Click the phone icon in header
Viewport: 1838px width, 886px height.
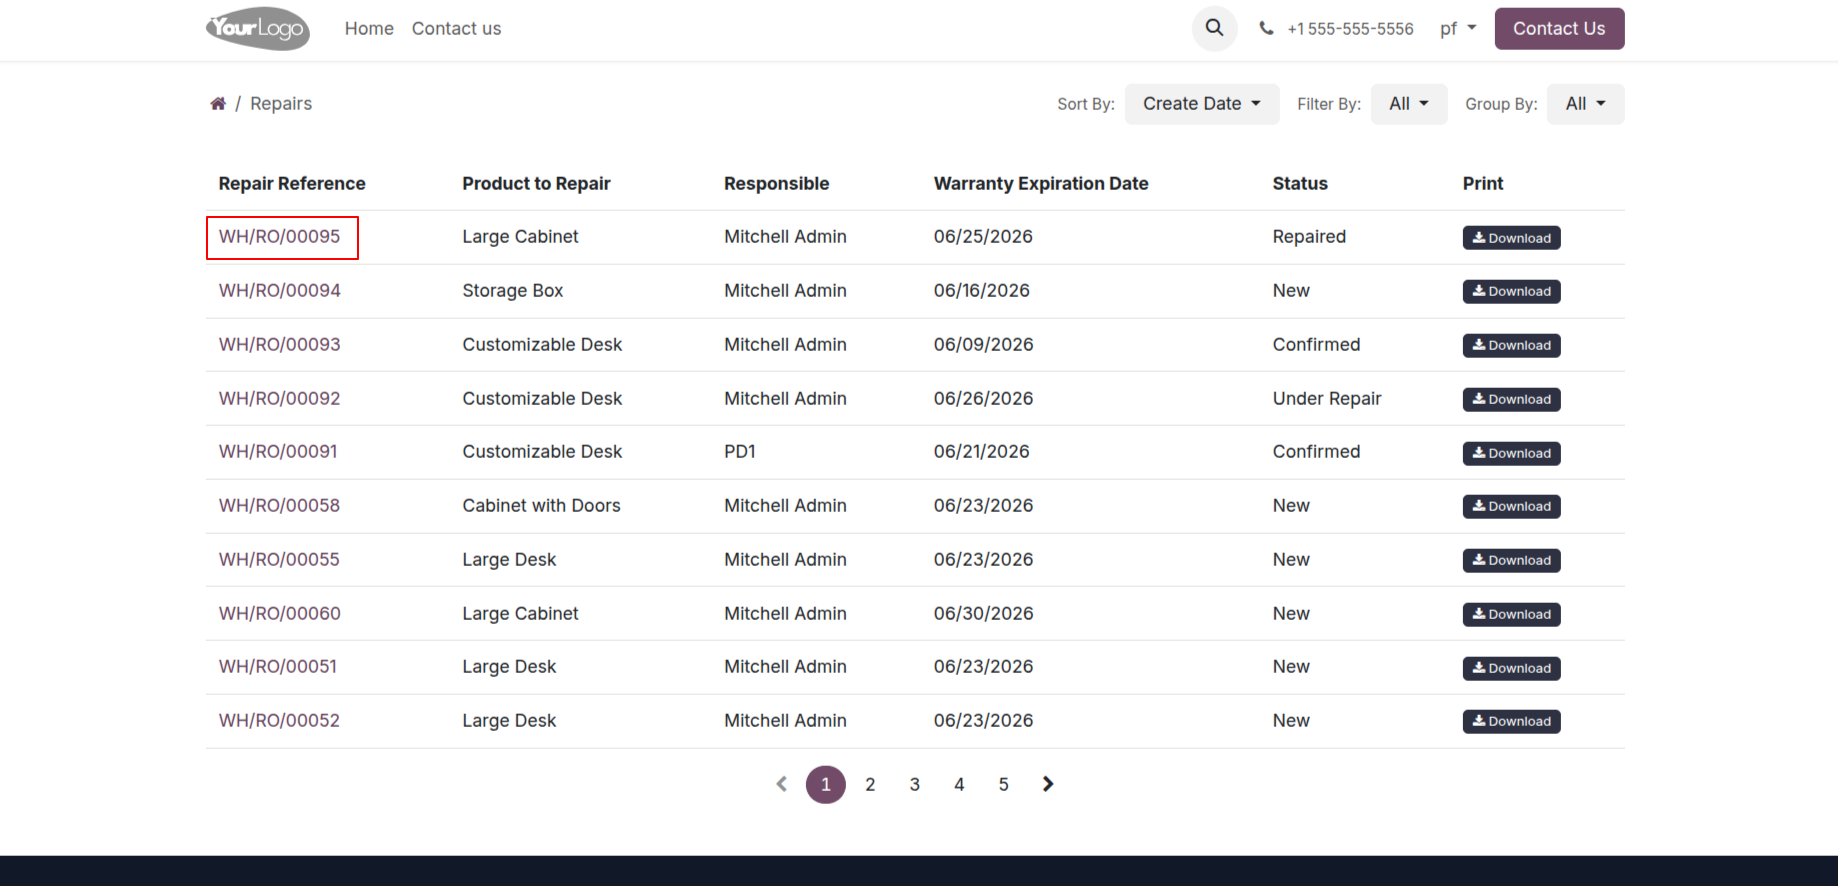click(1266, 29)
